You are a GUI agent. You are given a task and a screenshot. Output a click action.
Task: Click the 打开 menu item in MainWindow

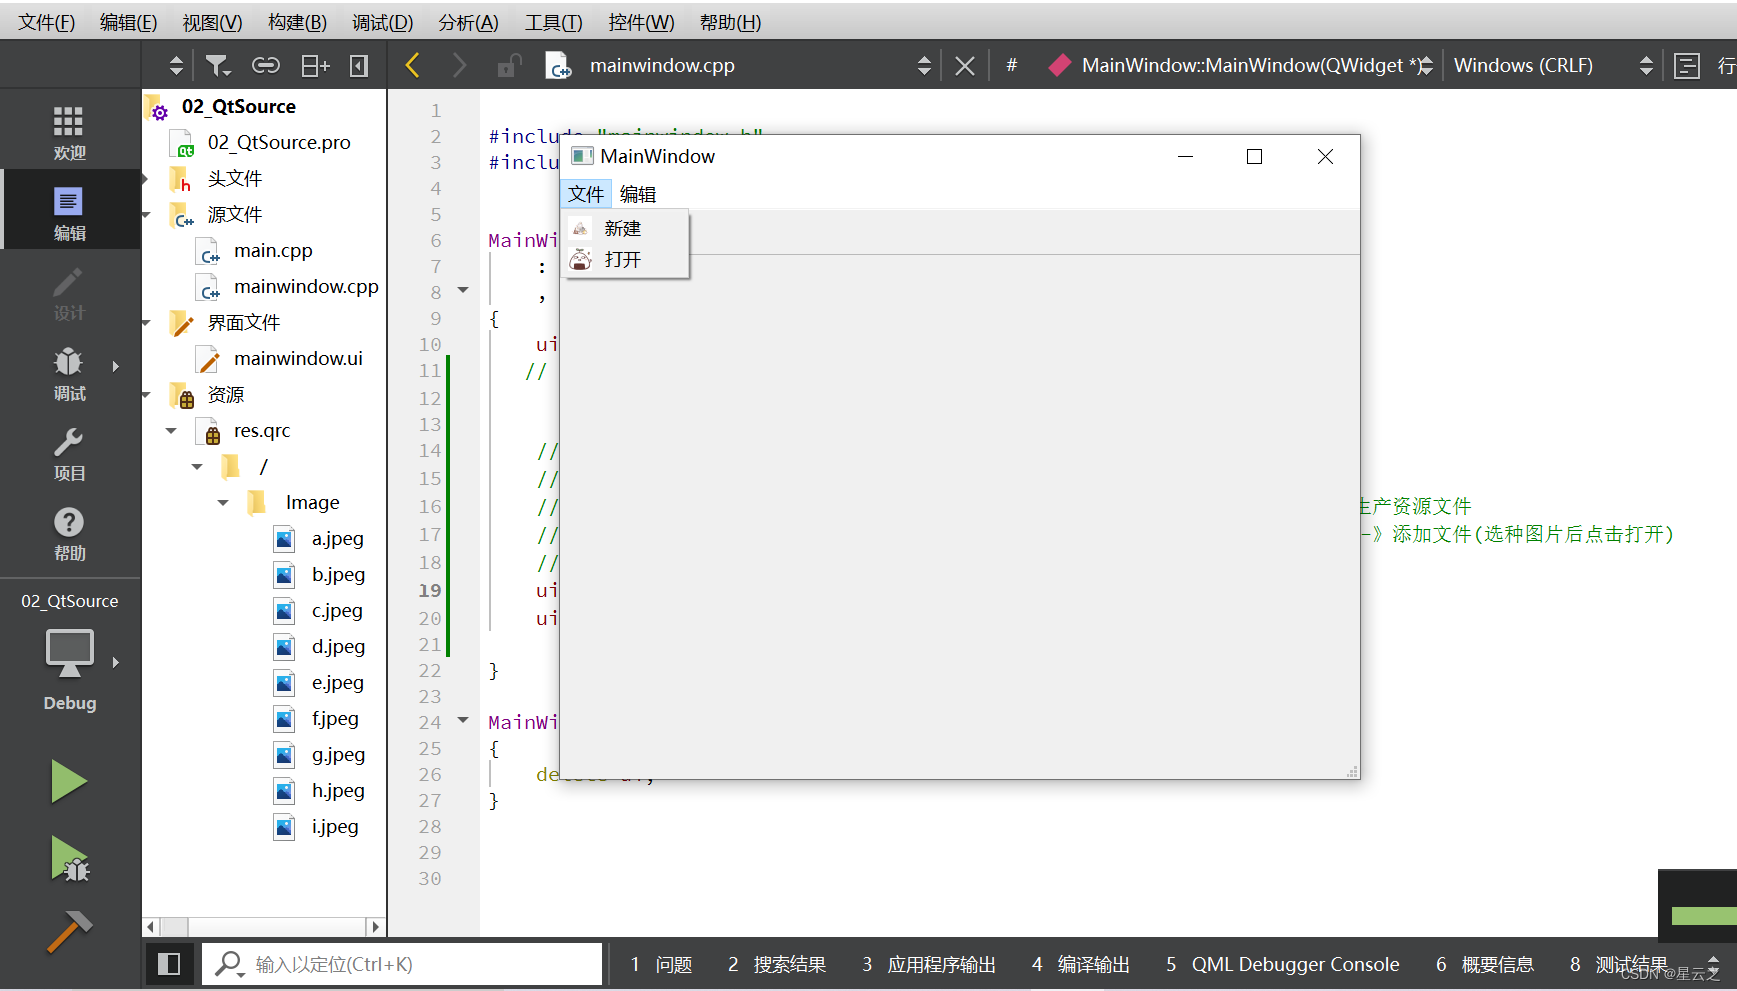point(623,260)
